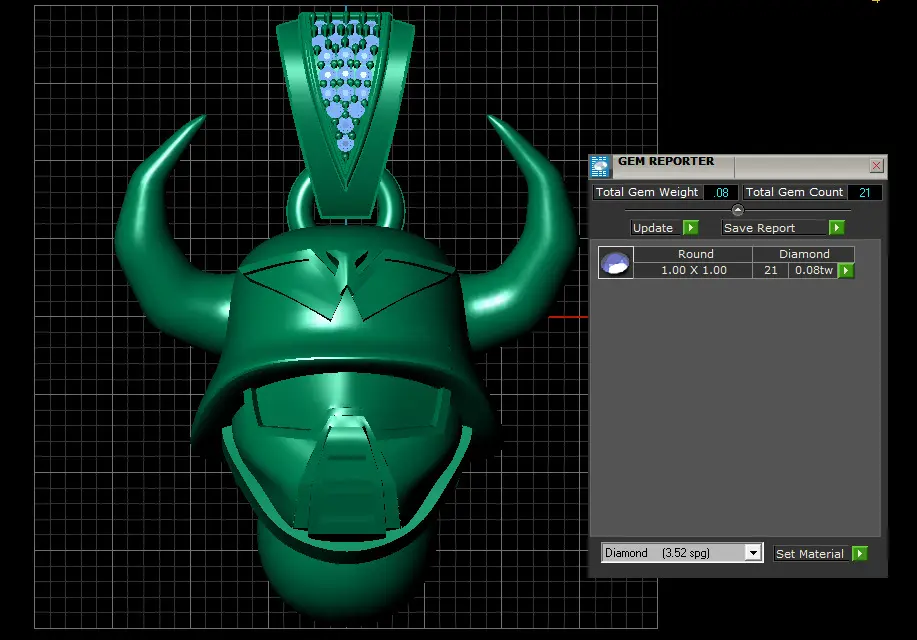This screenshot has width=917, height=640.
Task: Collapse panel using the small up-arrow handle
Action: [737, 209]
